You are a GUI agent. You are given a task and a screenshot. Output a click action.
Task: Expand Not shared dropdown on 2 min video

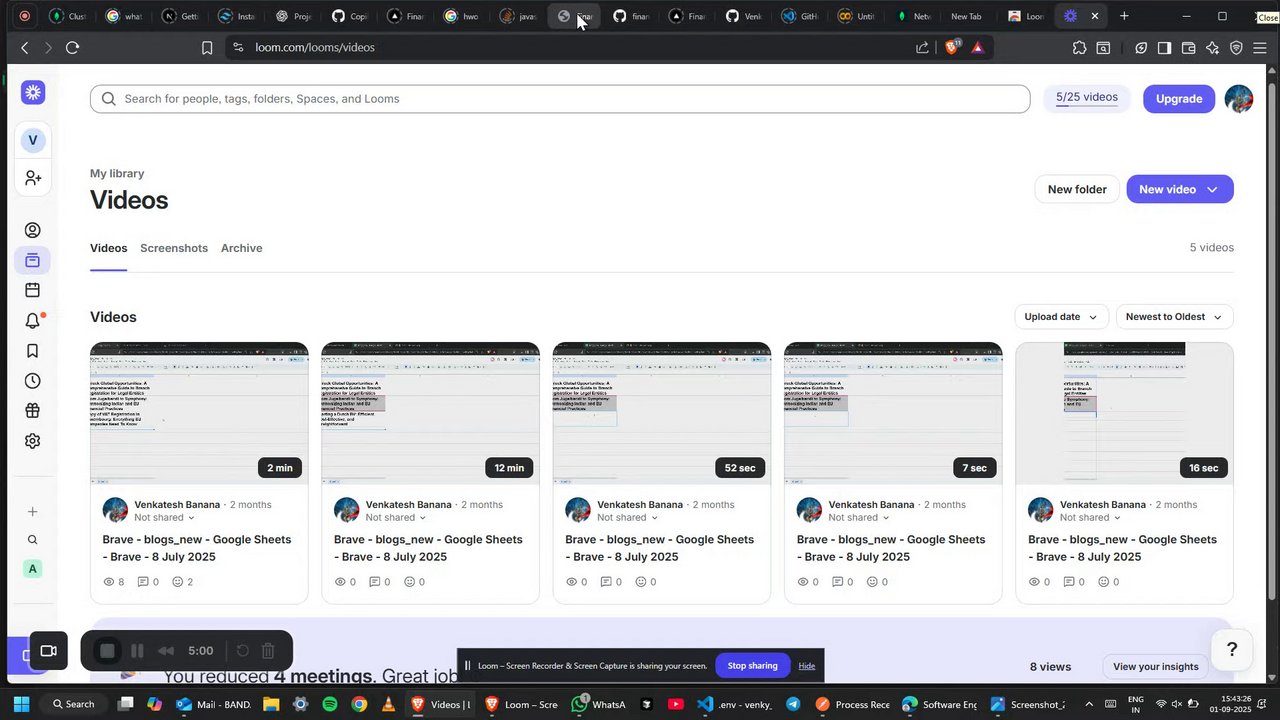164,518
